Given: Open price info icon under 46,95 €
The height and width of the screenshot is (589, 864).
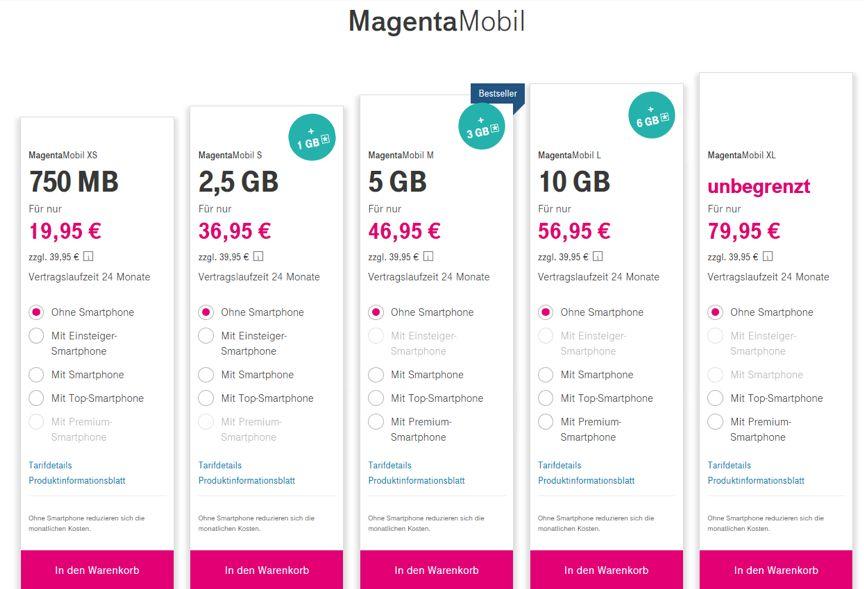Looking at the screenshot, I should click(x=428, y=256).
